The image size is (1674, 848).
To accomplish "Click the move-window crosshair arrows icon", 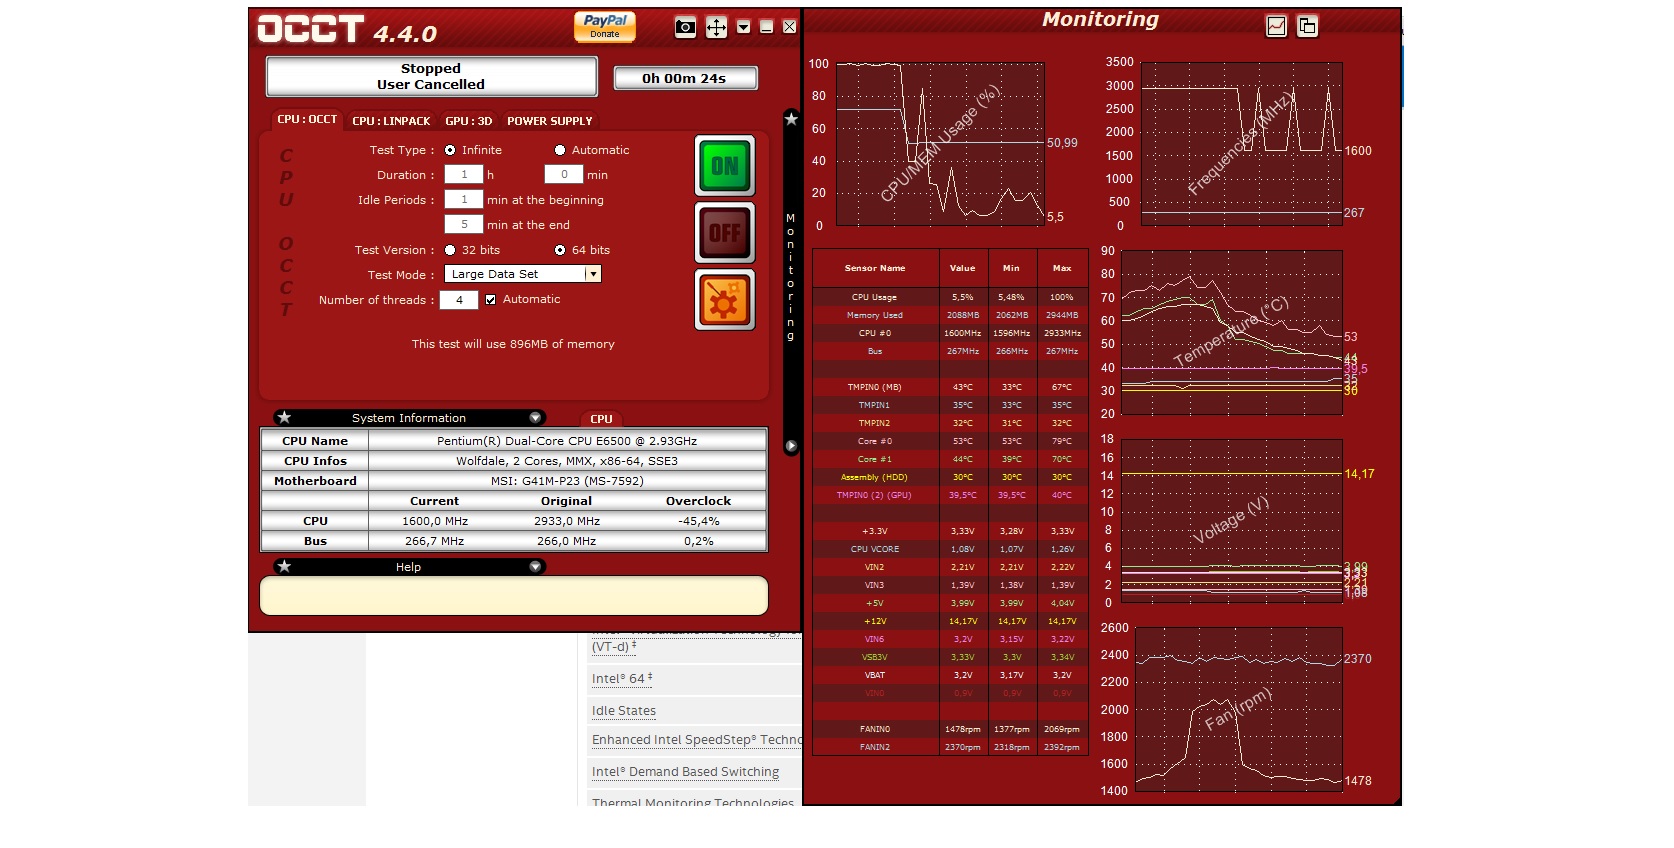I will point(716,28).
